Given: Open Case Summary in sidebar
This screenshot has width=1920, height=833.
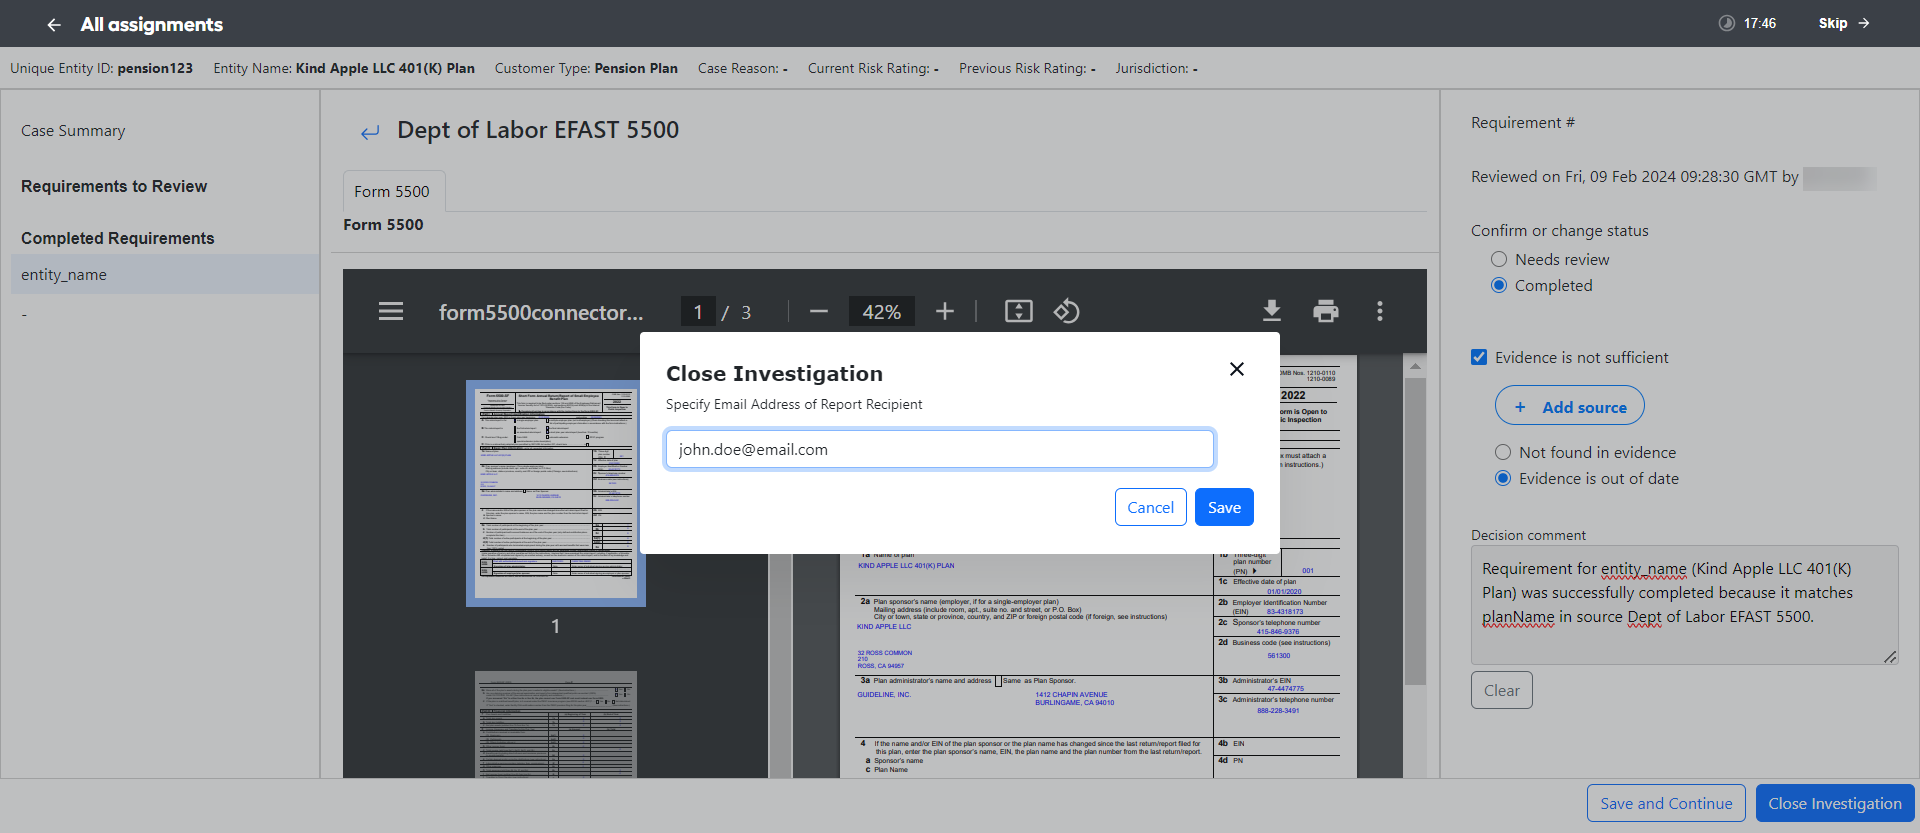Looking at the screenshot, I should (73, 131).
